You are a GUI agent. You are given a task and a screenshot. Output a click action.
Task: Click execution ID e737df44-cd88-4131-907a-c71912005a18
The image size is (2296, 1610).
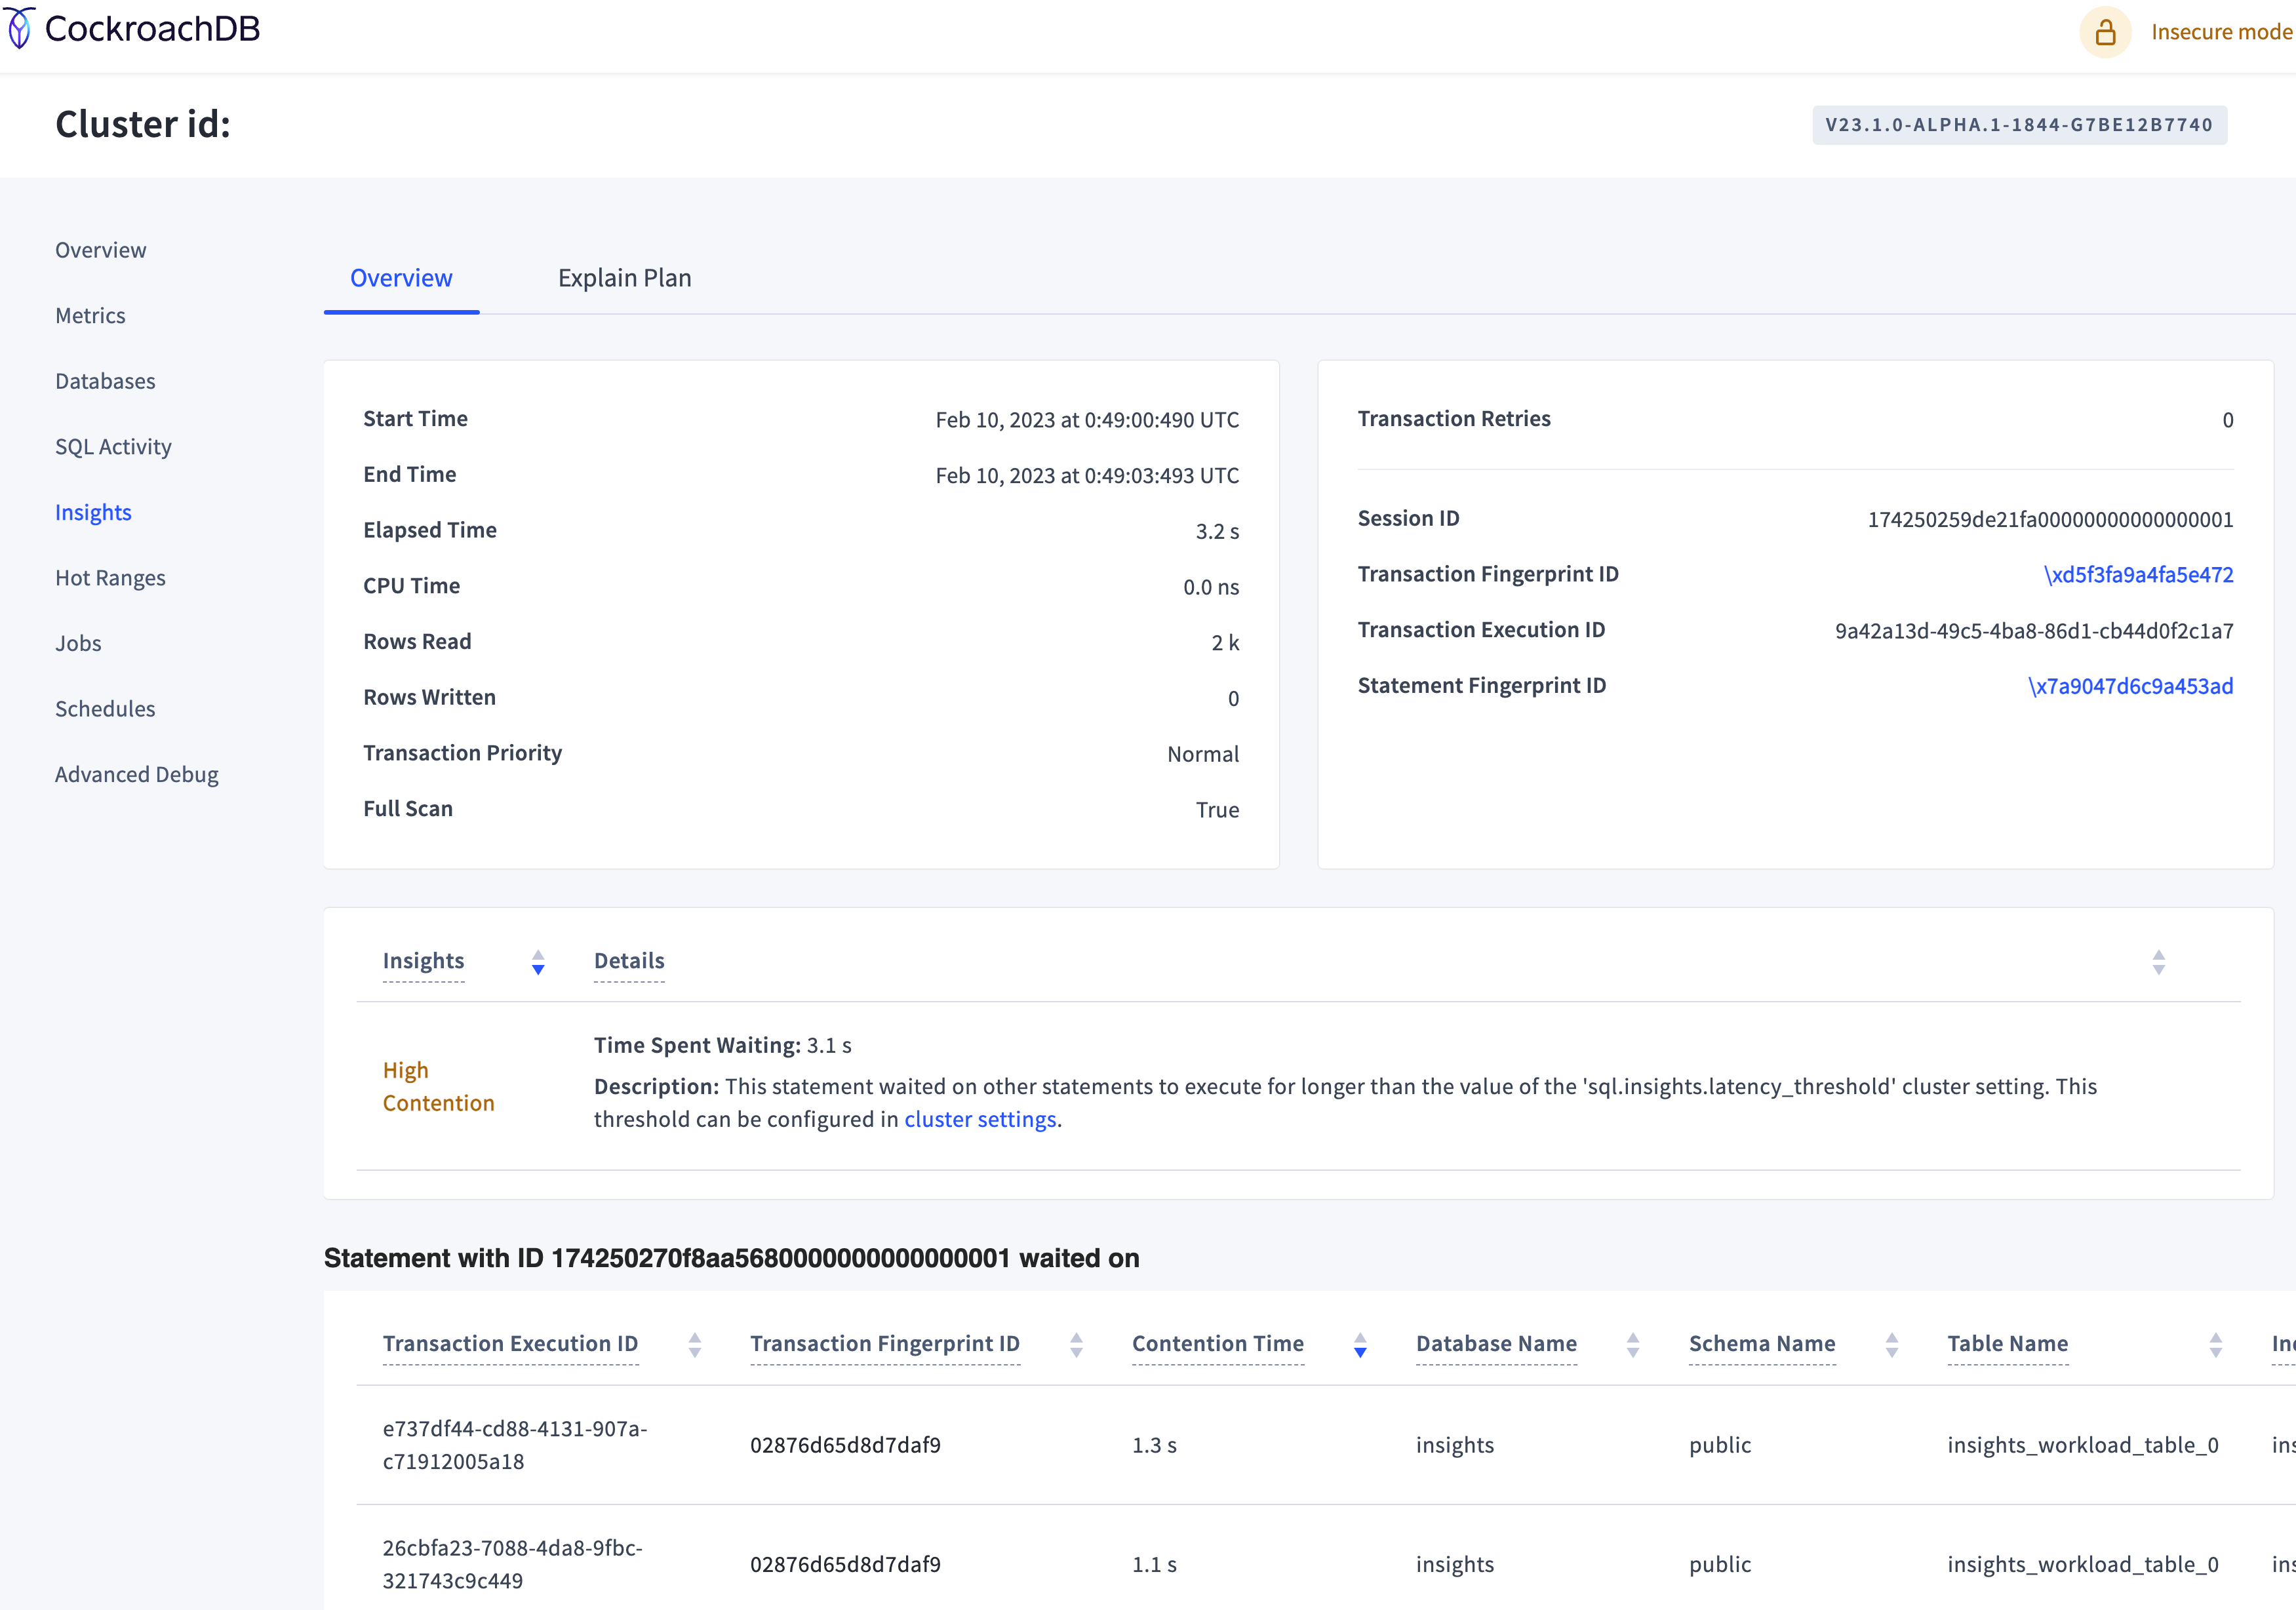(x=515, y=1445)
